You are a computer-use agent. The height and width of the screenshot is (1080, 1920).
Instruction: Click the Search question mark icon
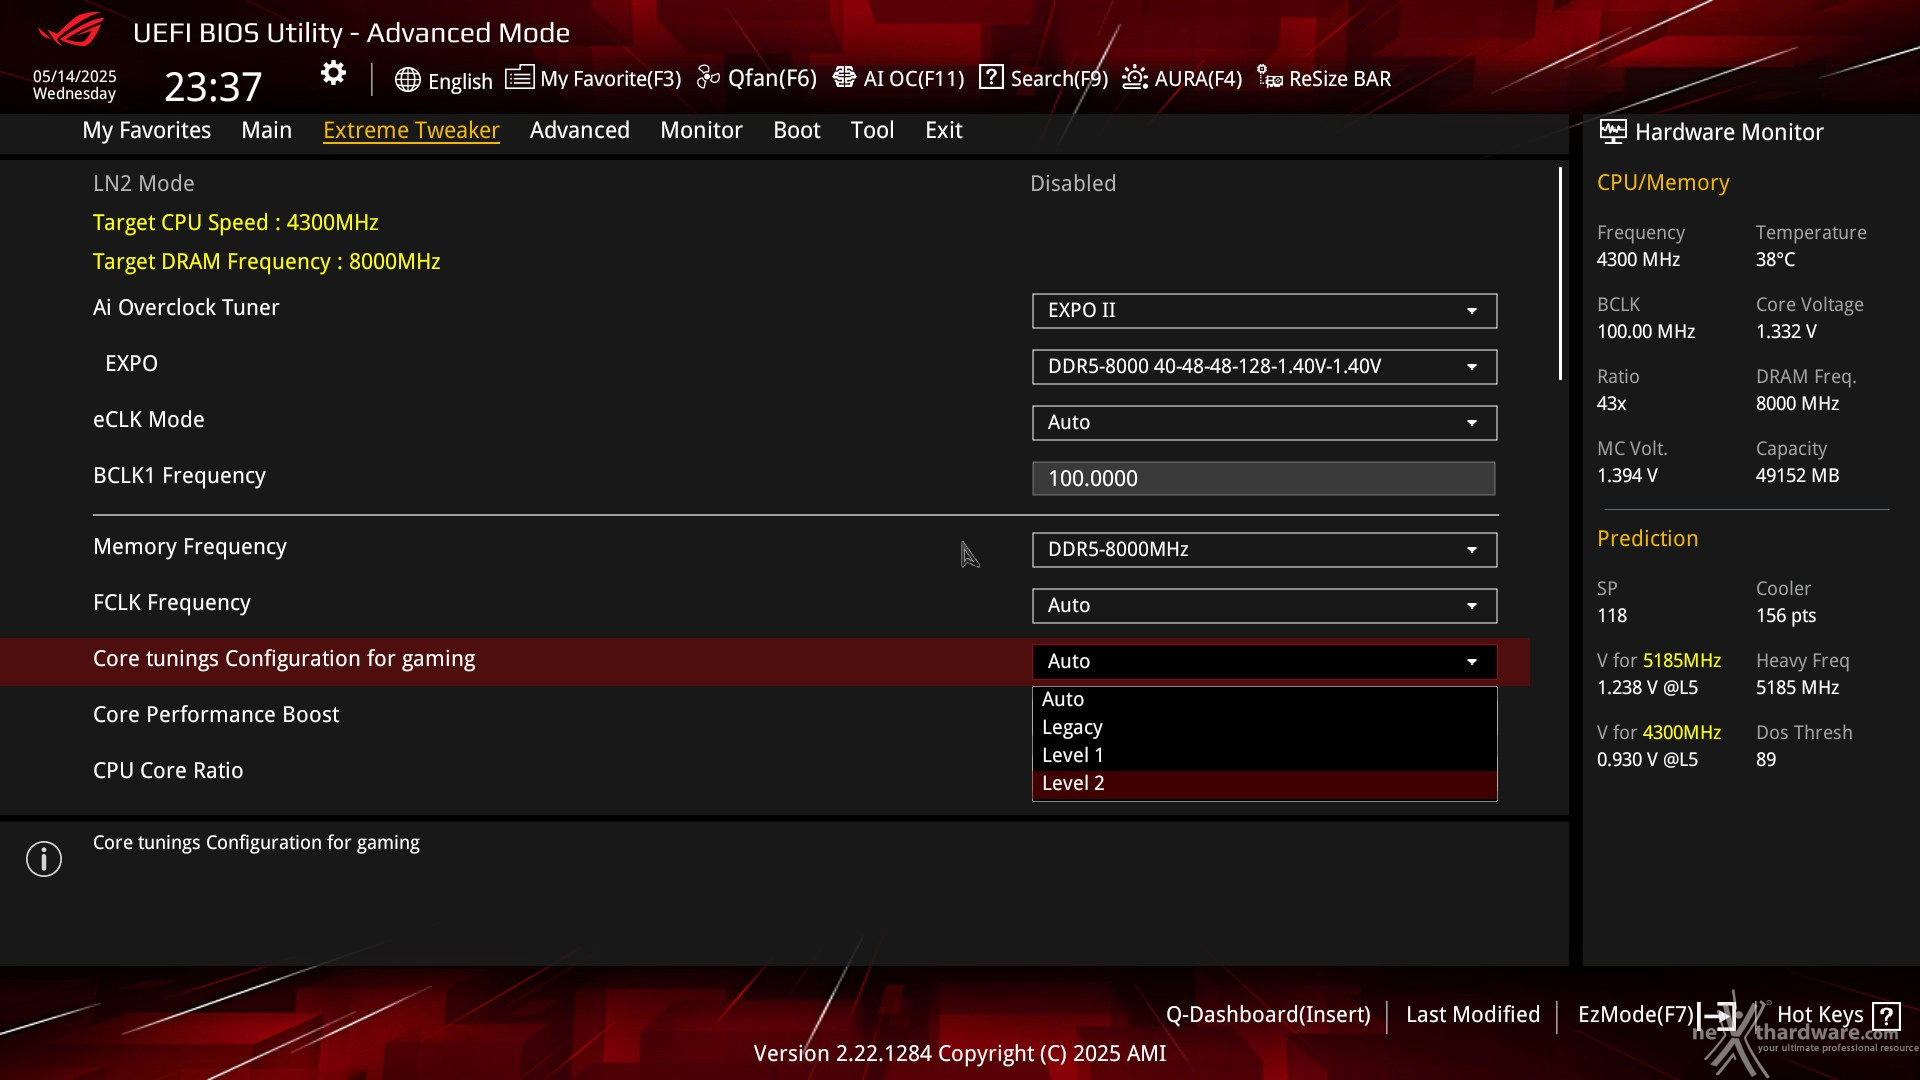click(x=991, y=77)
